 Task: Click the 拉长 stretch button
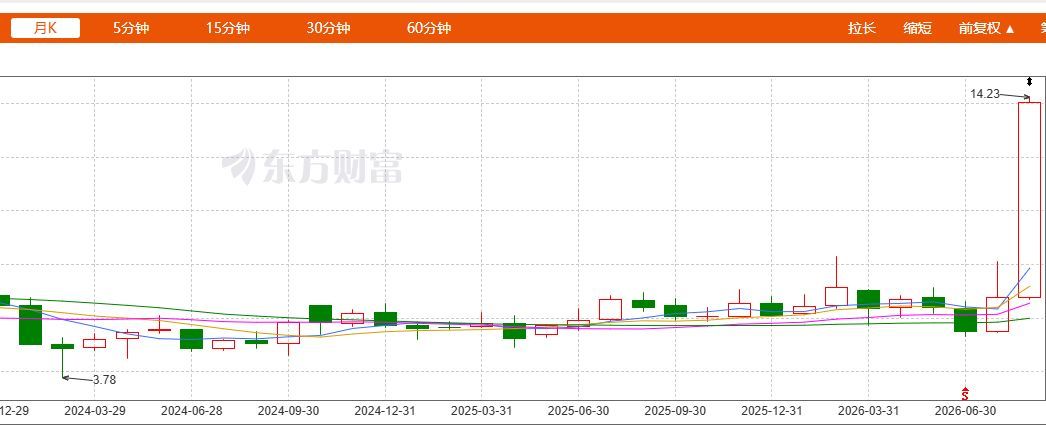tap(862, 28)
